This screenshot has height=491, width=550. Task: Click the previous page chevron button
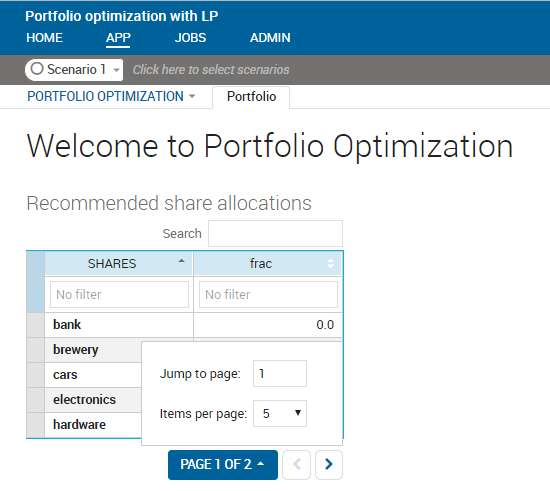[x=296, y=464]
